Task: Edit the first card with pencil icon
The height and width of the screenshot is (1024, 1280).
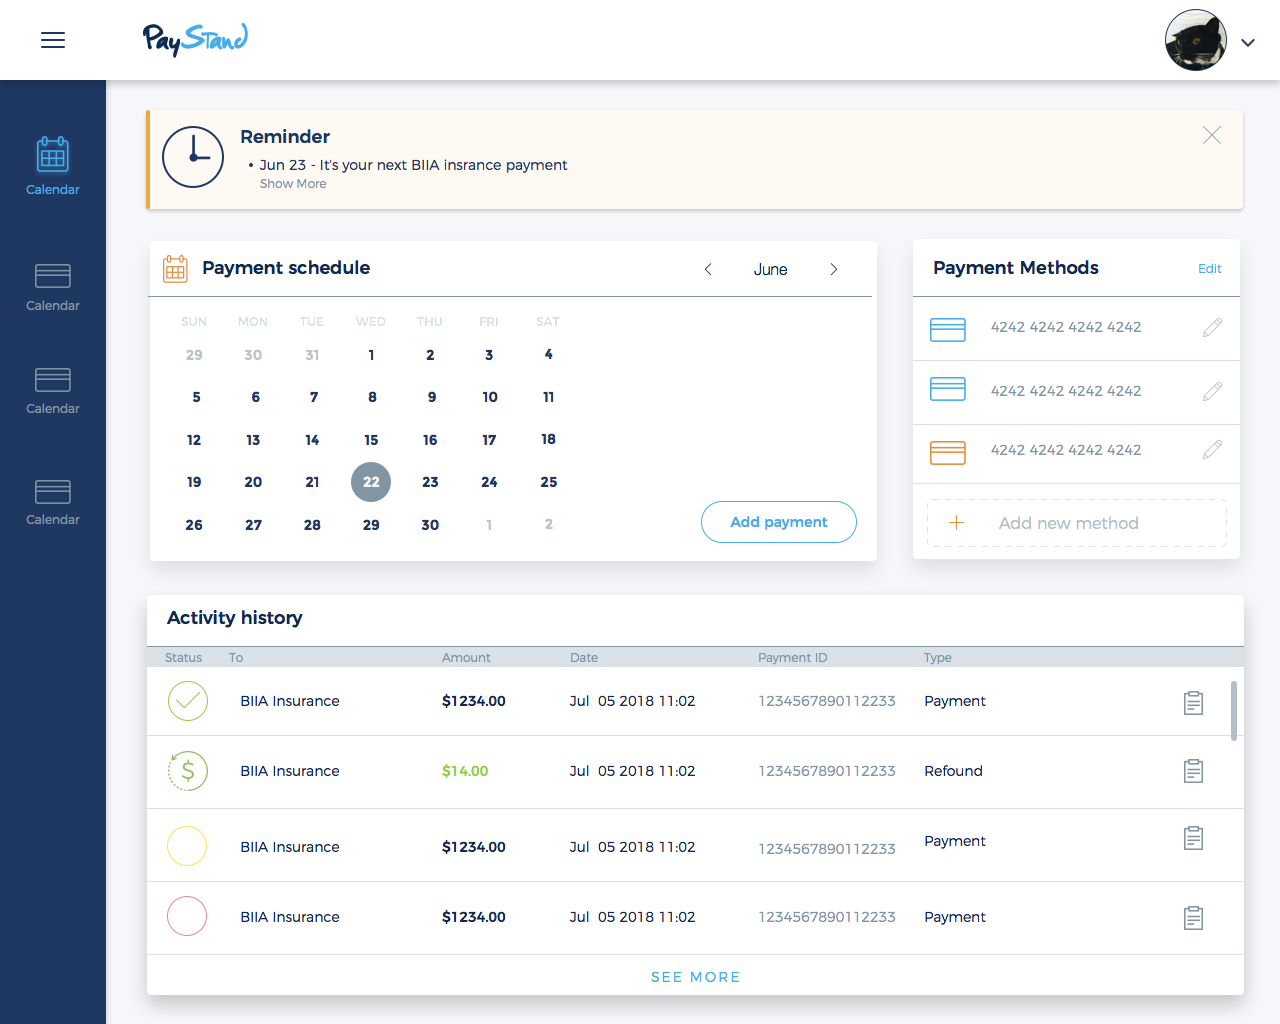Action: 1212,327
